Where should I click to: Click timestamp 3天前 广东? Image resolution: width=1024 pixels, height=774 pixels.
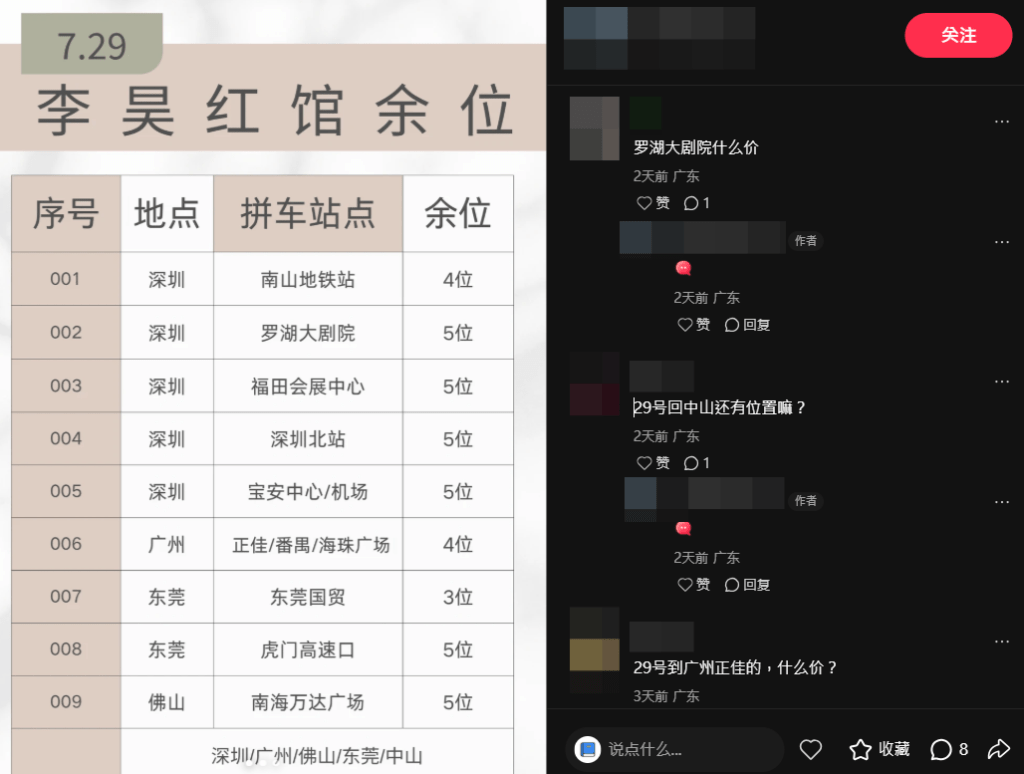click(x=665, y=696)
